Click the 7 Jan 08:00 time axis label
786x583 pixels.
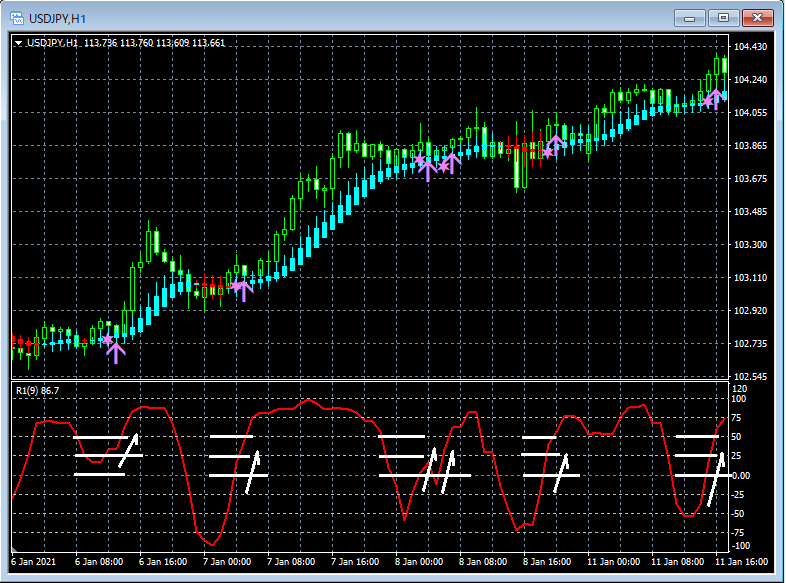(x=290, y=562)
